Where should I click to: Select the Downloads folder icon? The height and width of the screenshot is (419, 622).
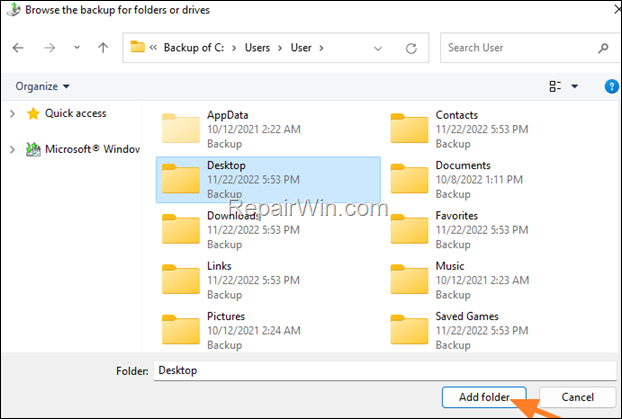pos(181,229)
